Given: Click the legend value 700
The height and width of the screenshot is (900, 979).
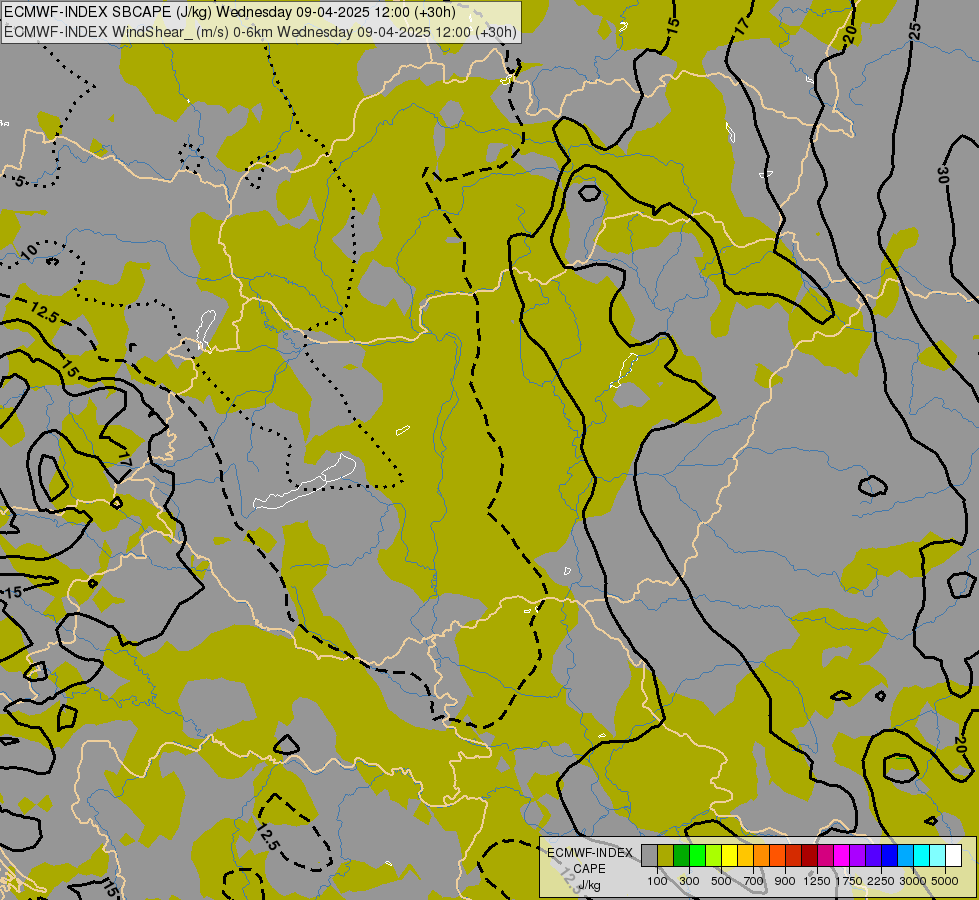Looking at the screenshot, I should pyautogui.click(x=754, y=881).
